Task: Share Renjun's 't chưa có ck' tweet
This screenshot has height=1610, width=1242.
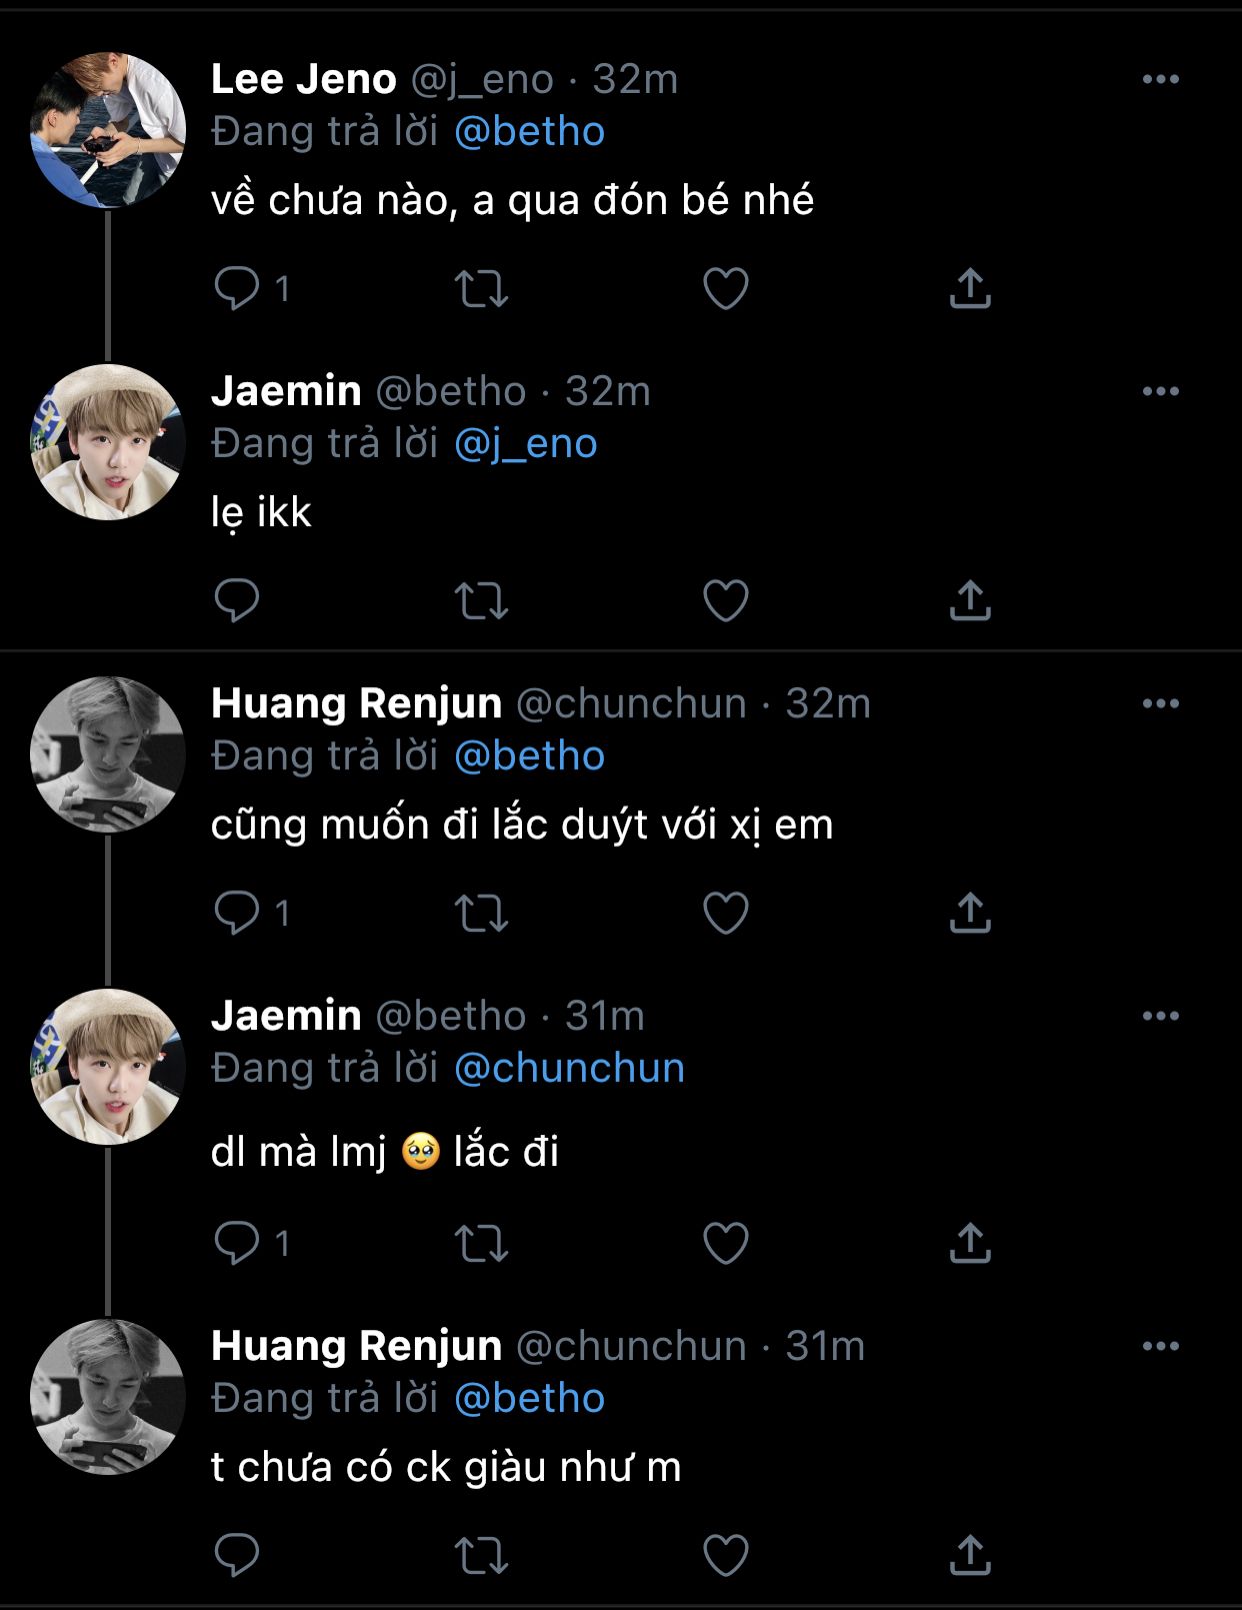Action: (x=969, y=1555)
